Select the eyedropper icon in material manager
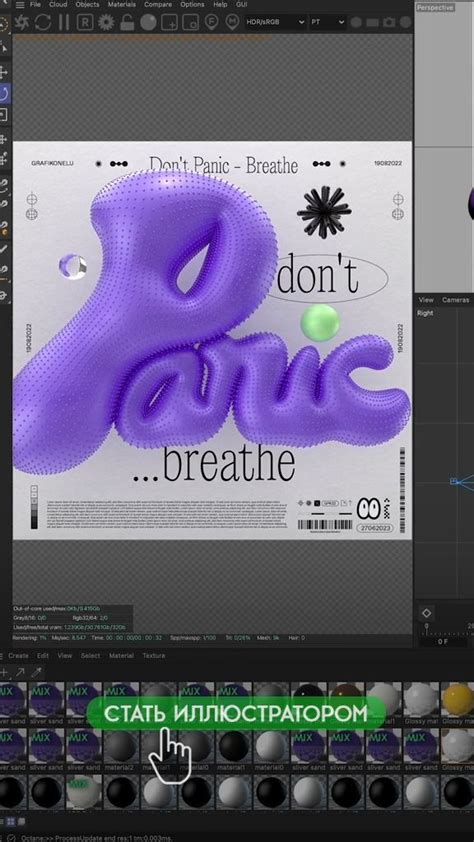Image resolution: width=474 pixels, height=842 pixels. [36, 672]
